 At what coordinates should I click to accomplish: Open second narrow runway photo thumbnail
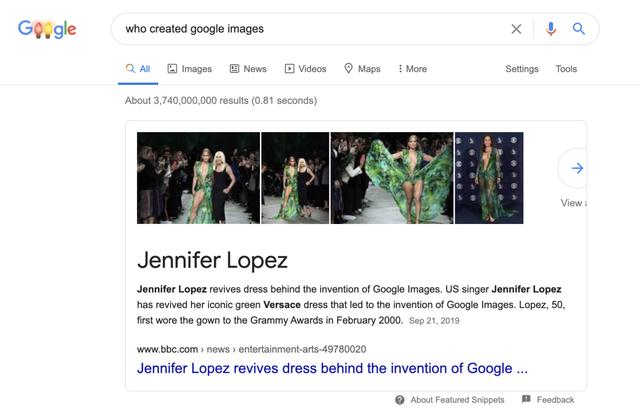[x=295, y=178]
